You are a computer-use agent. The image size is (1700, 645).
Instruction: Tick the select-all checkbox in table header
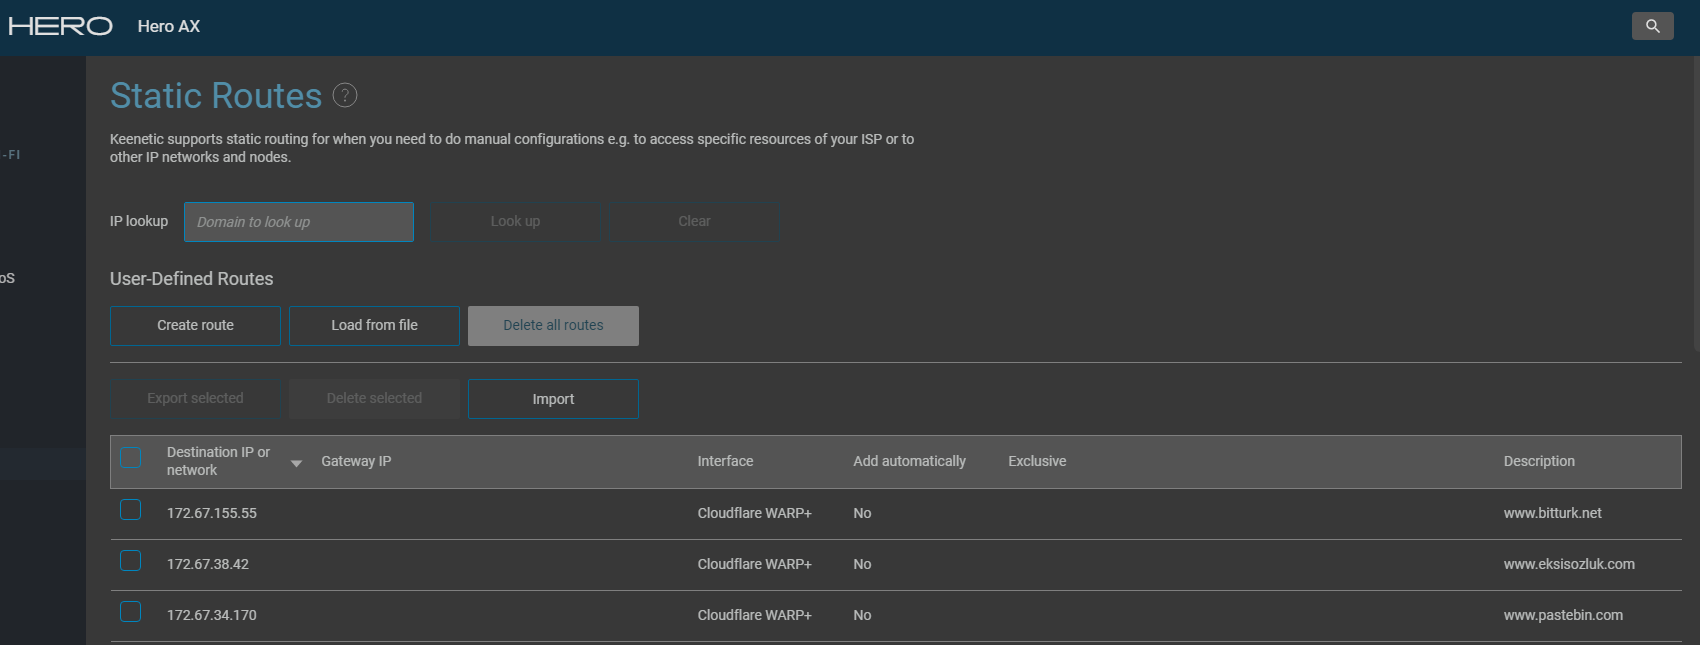[x=131, y=457]
